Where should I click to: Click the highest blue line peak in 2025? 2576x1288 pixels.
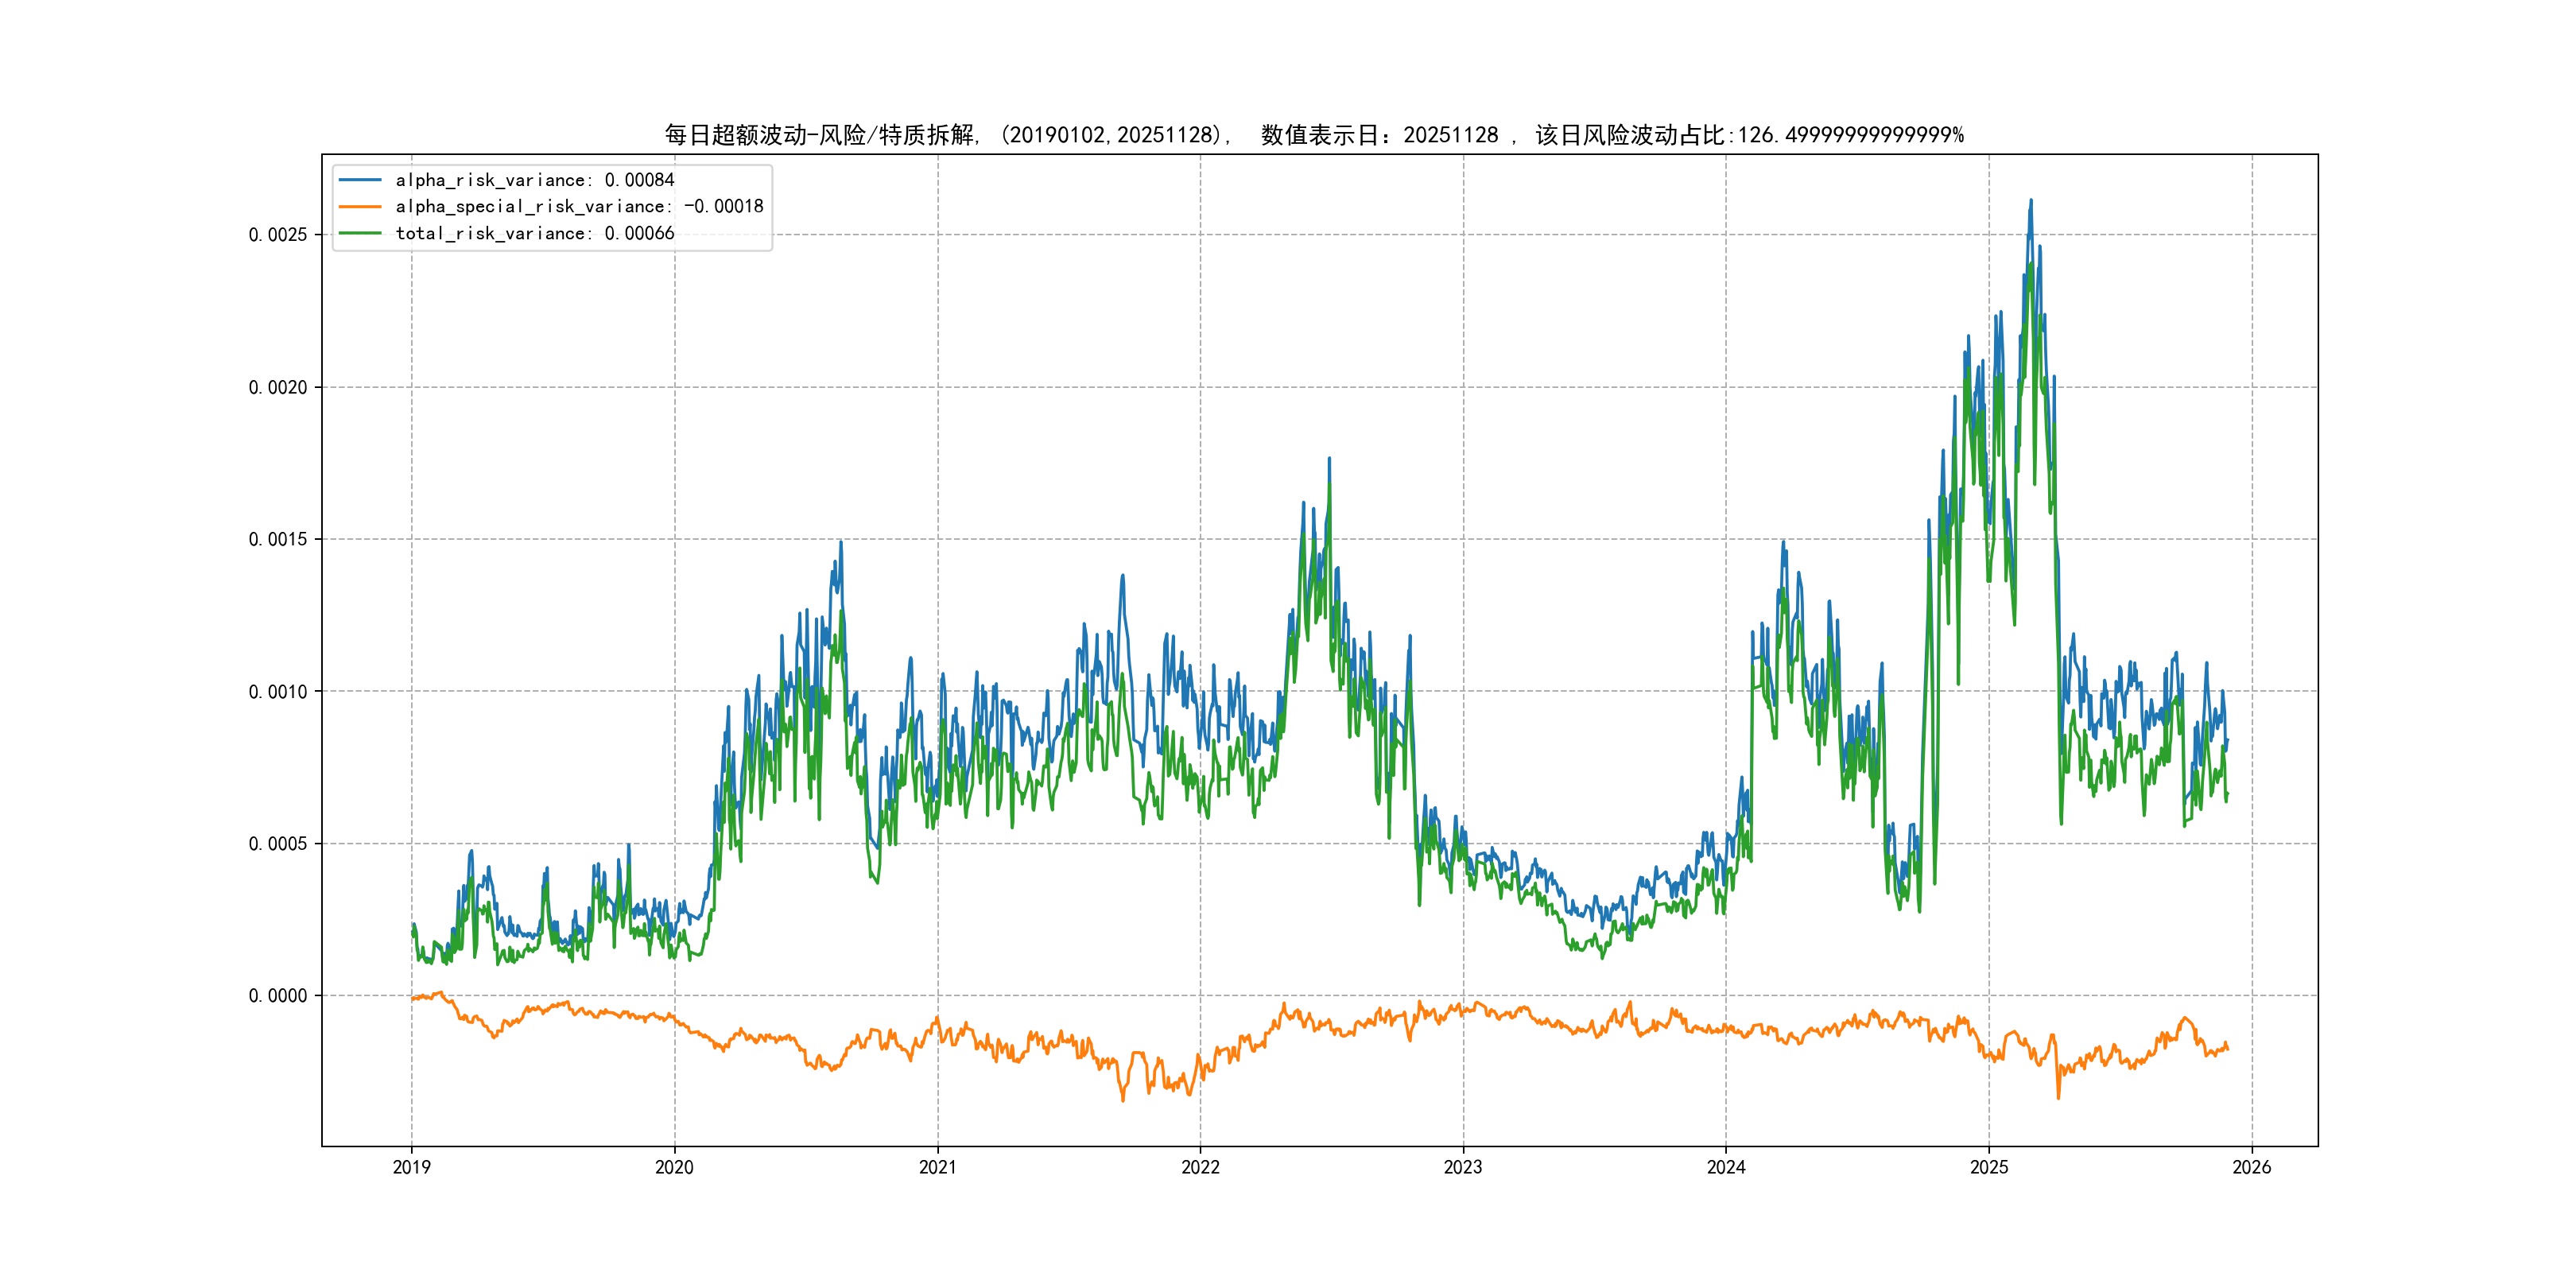(x=2030, y=201)
